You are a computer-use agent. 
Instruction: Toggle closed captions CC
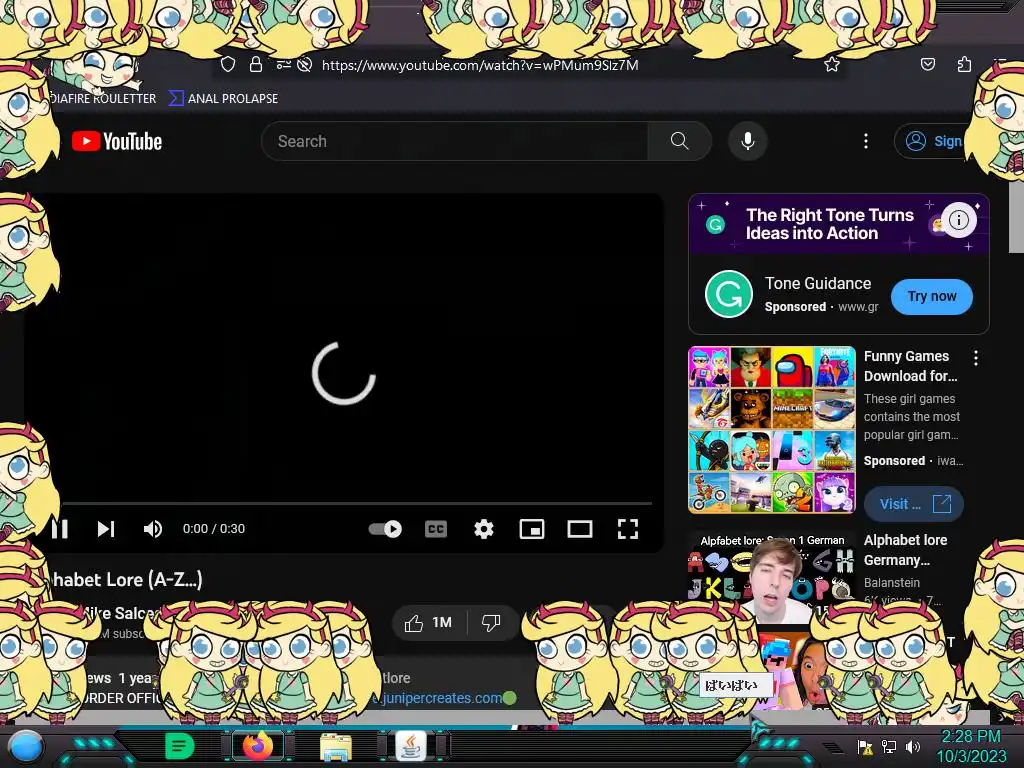(436, 528)
